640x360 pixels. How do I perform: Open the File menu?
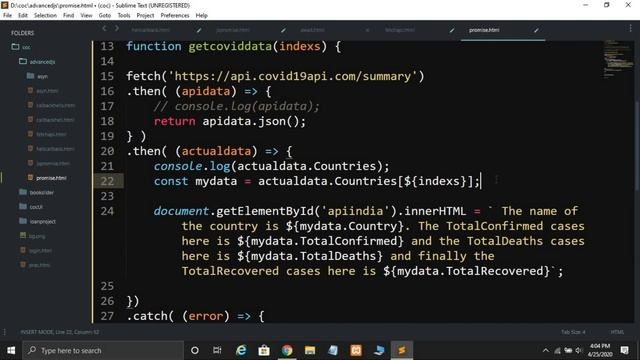tap(7, 15)
